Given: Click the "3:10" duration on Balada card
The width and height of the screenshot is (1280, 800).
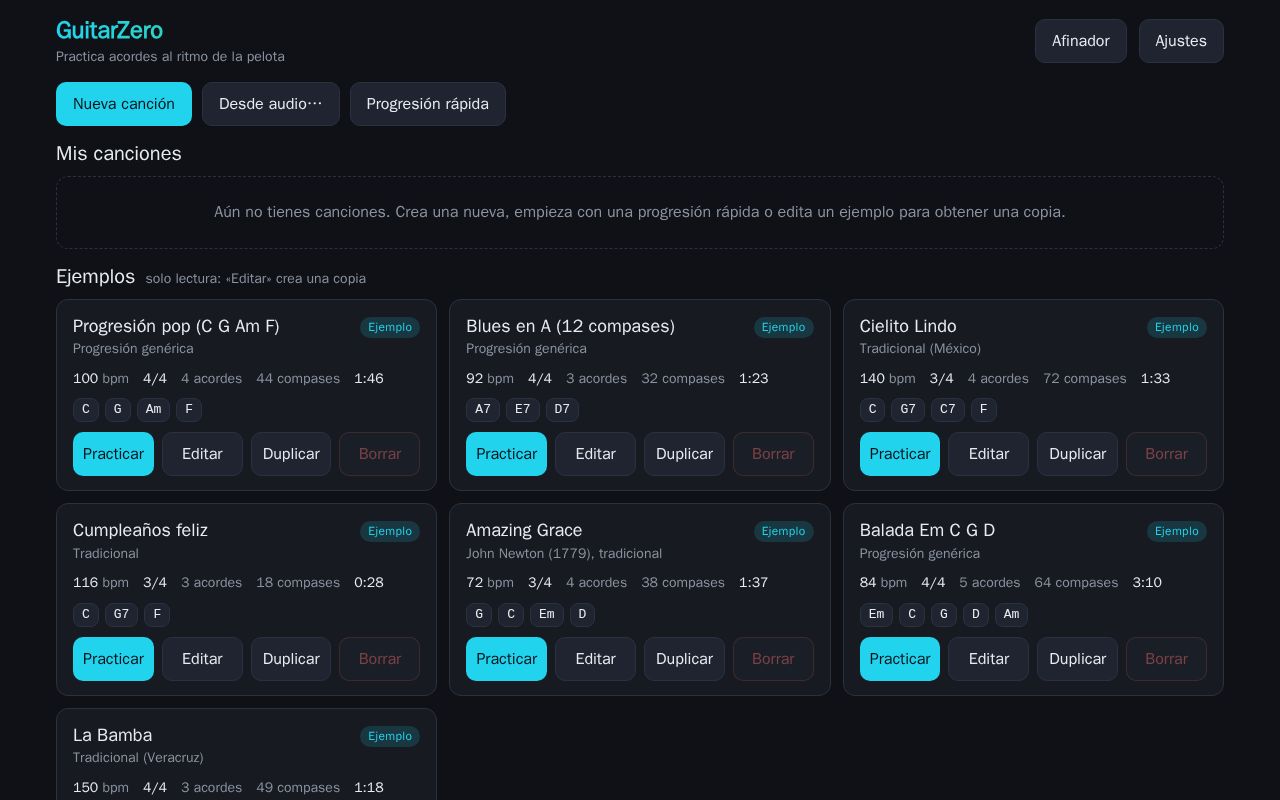Looking at the screenshot, I should [1147, 583].
